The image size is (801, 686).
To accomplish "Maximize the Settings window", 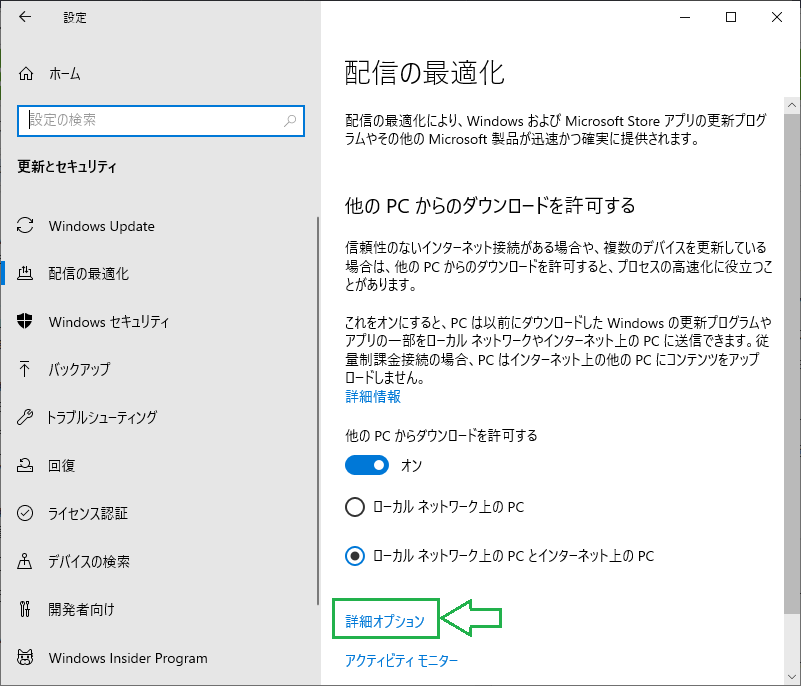I will tap(731, 17).
